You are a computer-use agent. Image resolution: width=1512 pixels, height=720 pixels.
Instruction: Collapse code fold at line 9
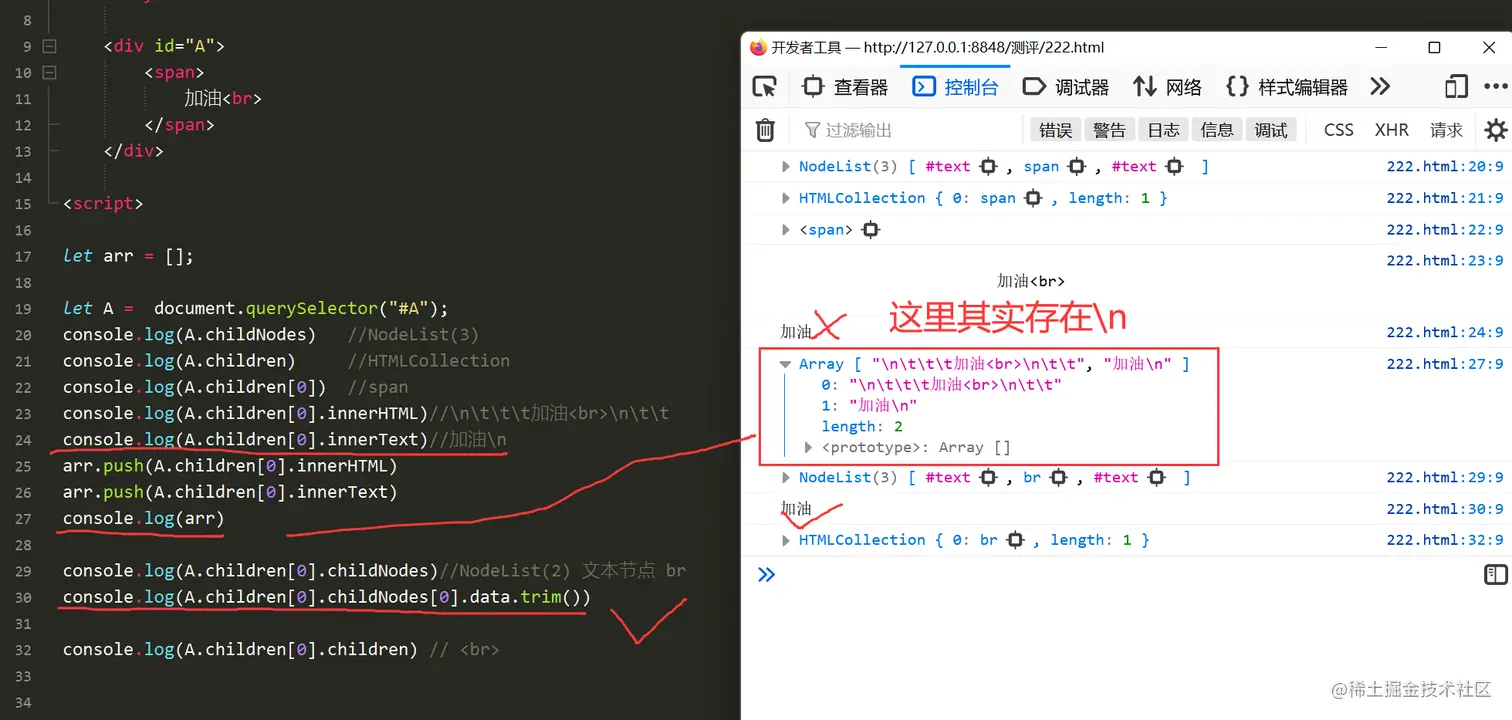click(50, 46)
